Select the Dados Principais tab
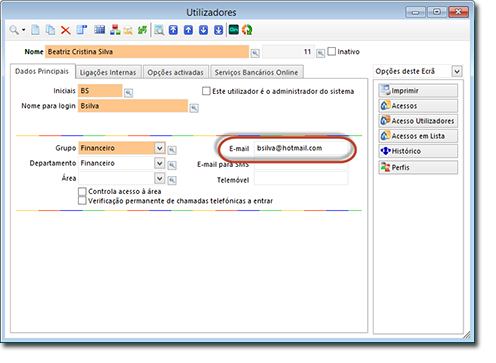Image resolution: width=496 pixels, height=363 pixels. 42,71
